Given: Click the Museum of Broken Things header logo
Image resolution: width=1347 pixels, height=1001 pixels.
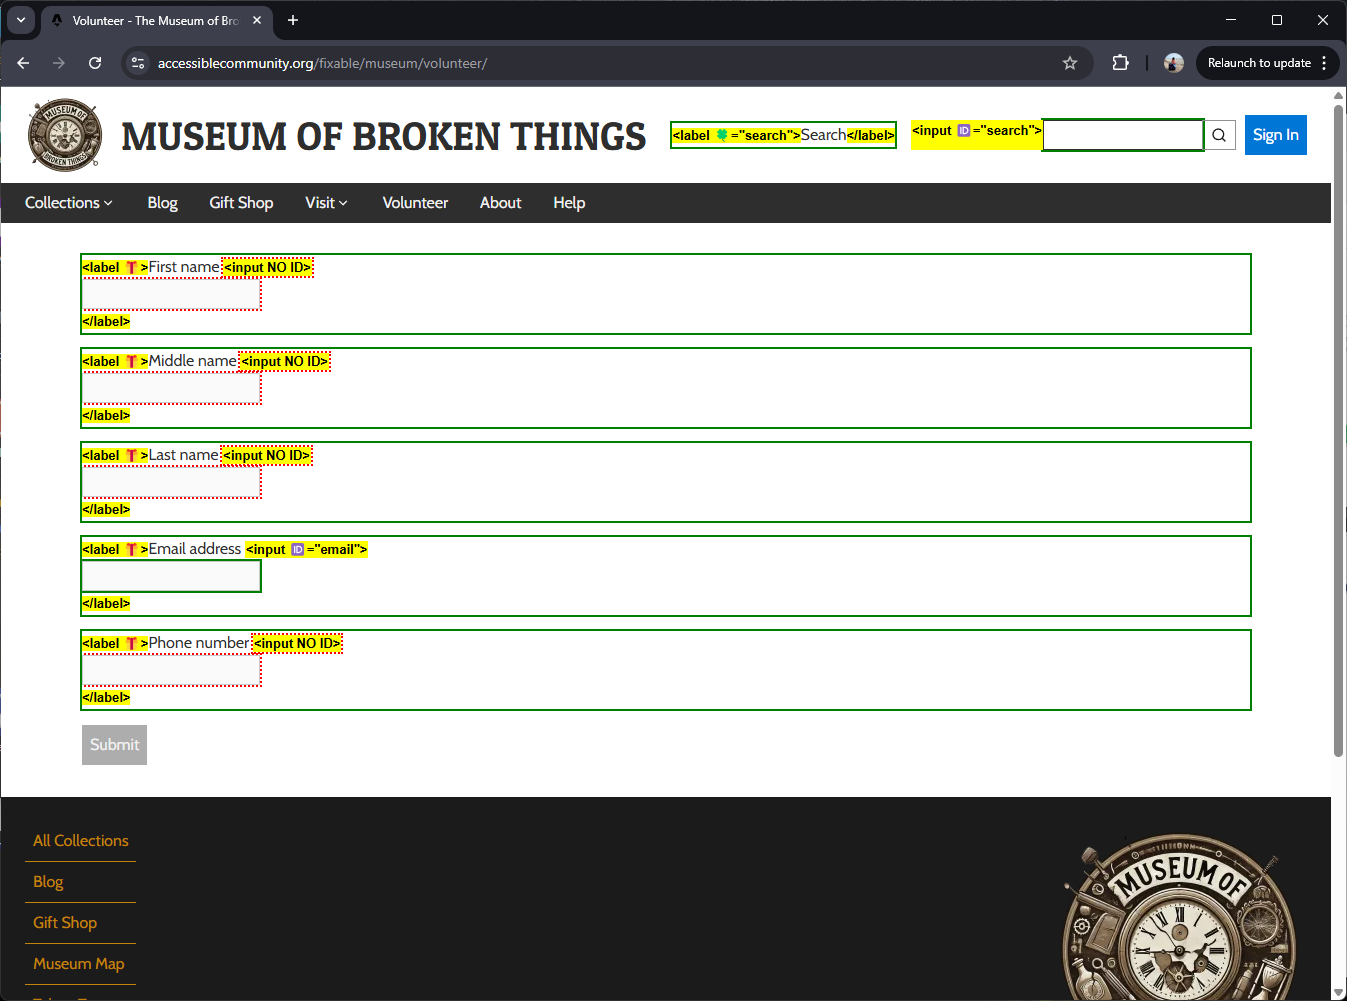Looking at the screenshot, I should 65,135.
